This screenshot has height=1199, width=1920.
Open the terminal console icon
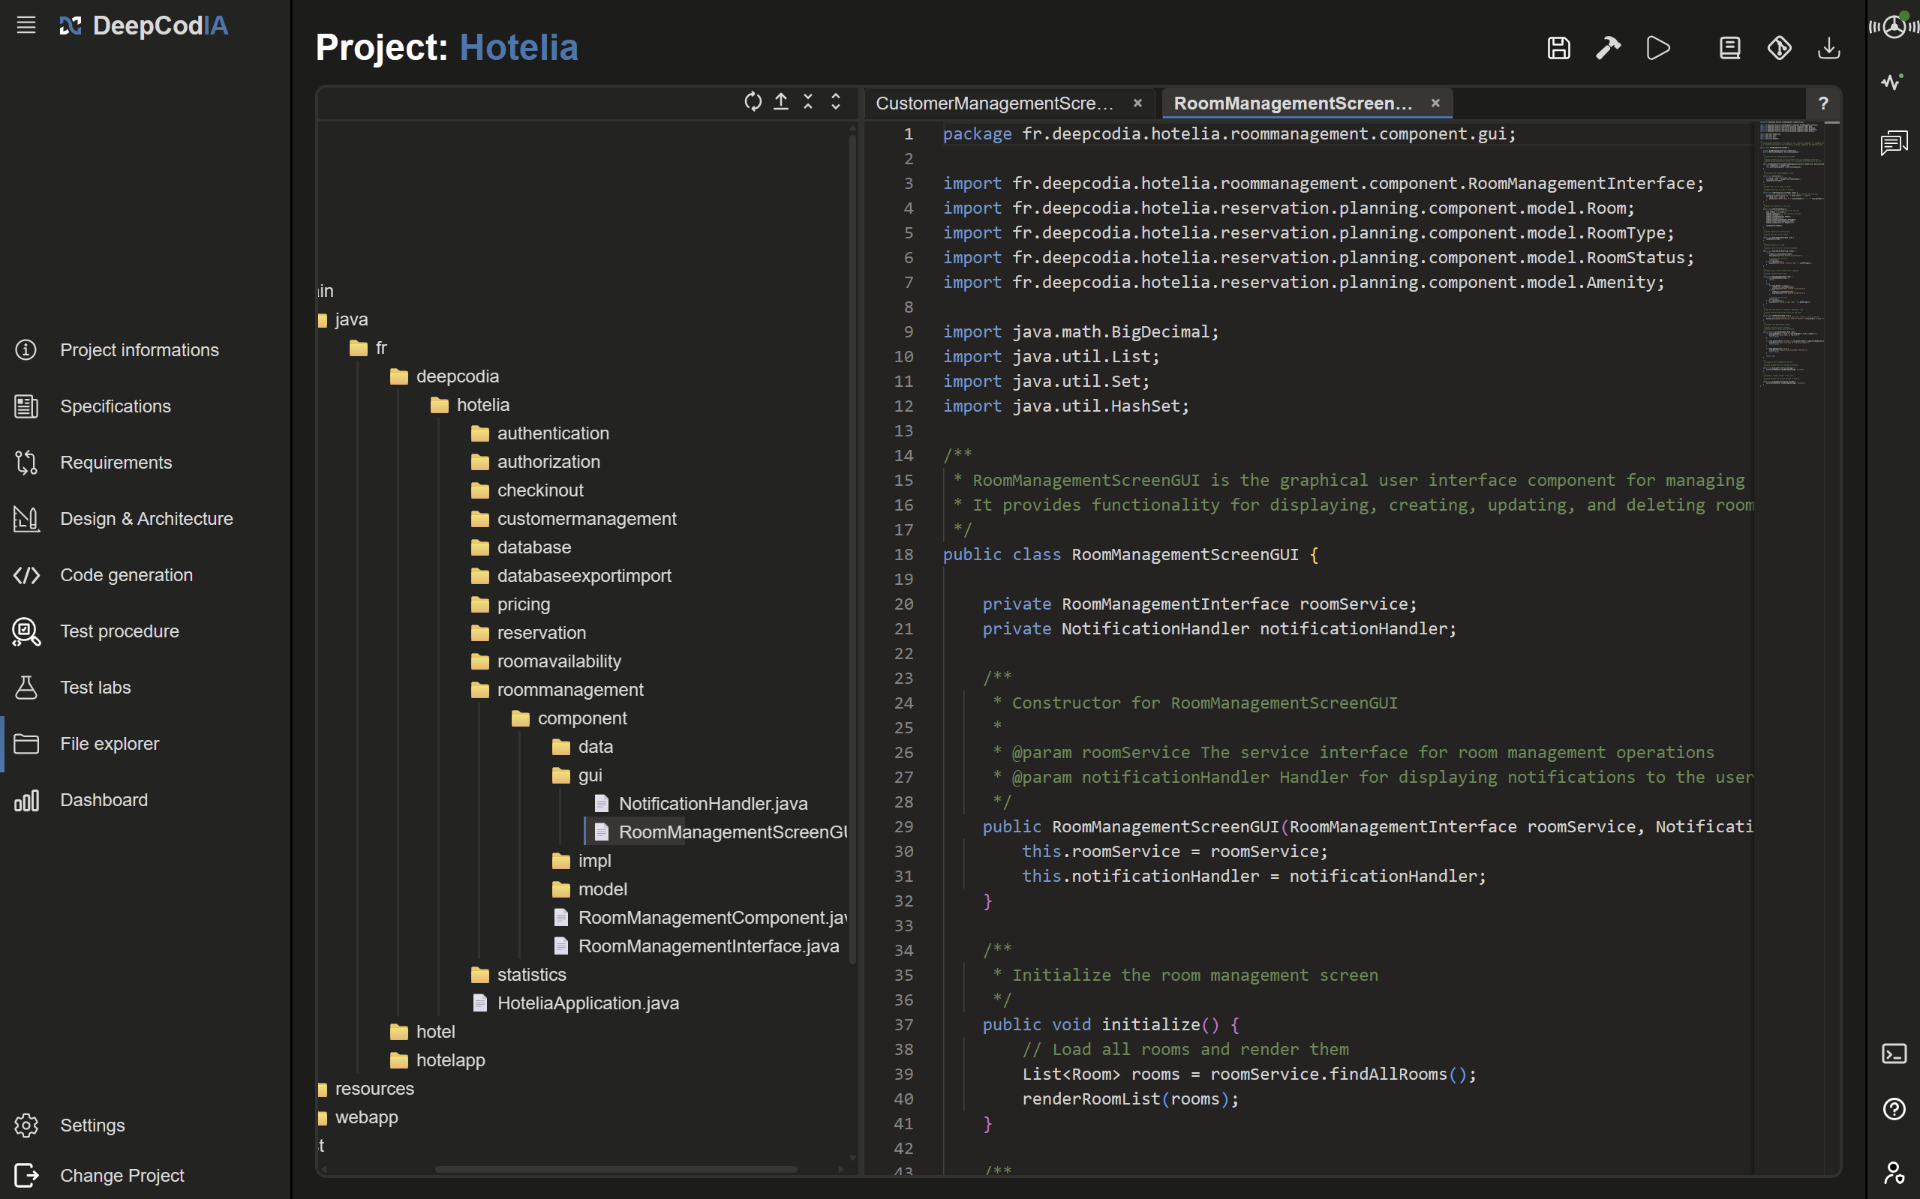point(1894,1054)
